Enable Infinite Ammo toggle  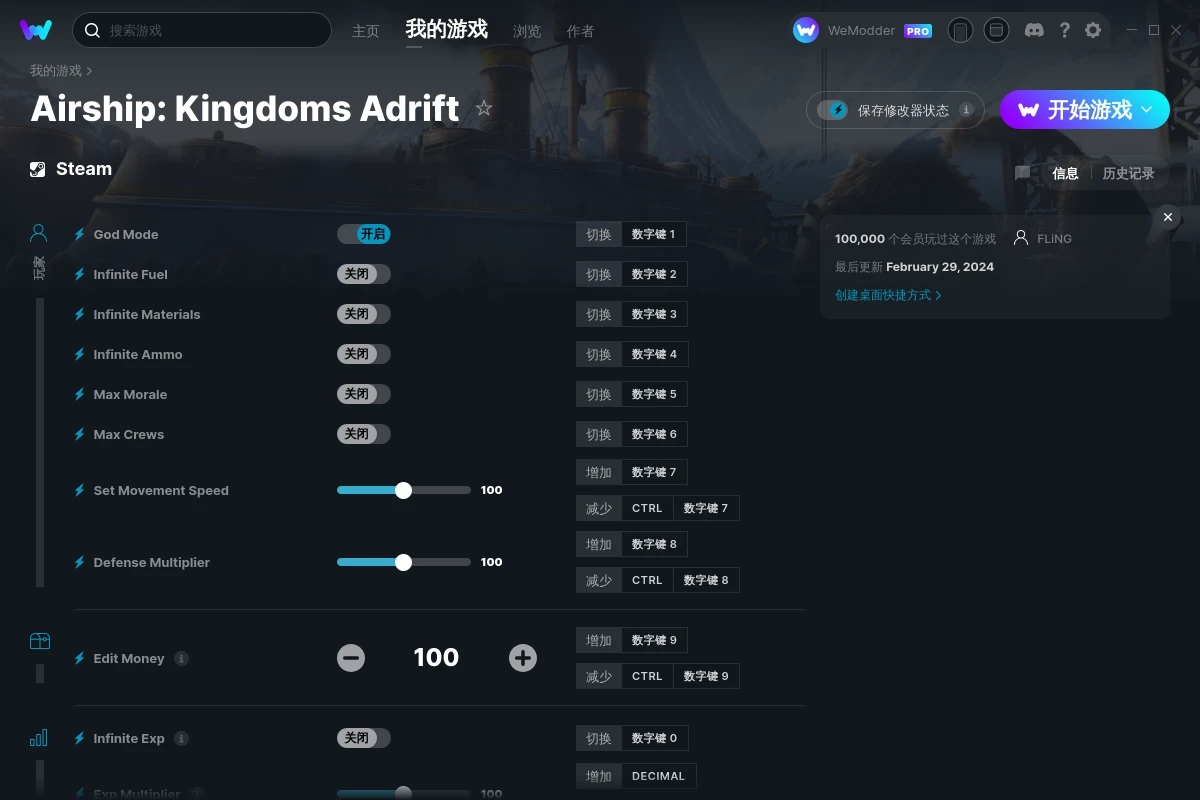(364, 354)
